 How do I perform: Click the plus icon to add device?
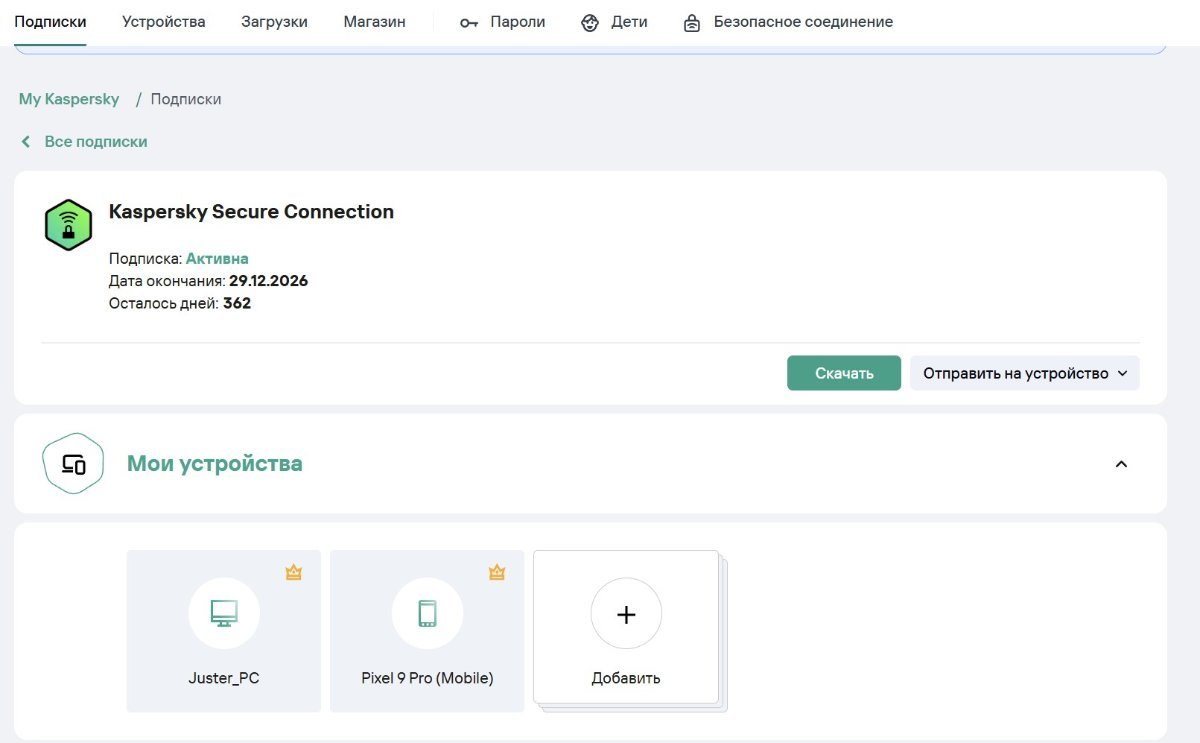coord(626,614)
